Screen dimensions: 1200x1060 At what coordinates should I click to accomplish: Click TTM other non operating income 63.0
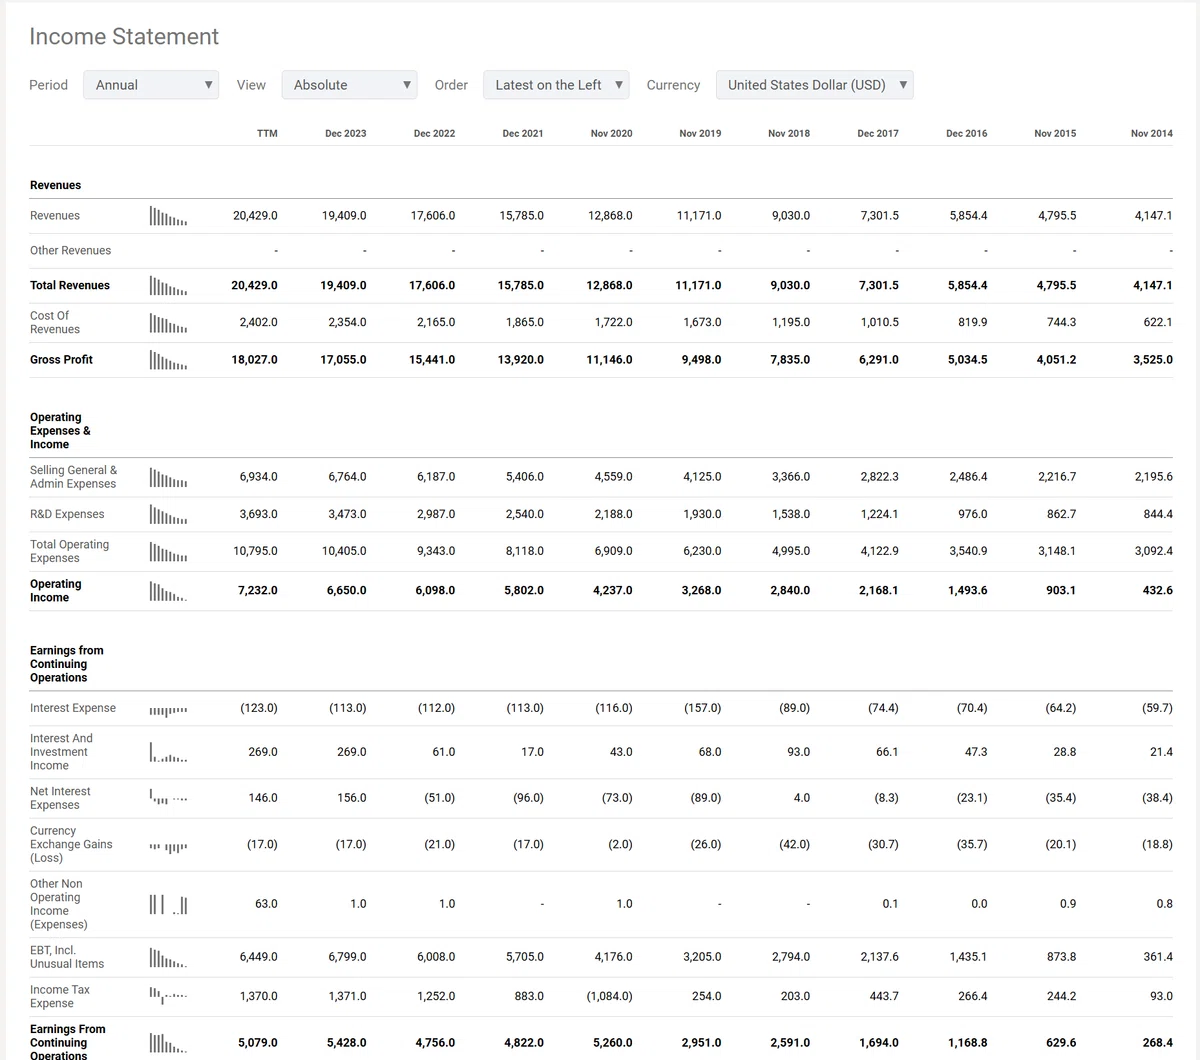(x=266, y=904)
